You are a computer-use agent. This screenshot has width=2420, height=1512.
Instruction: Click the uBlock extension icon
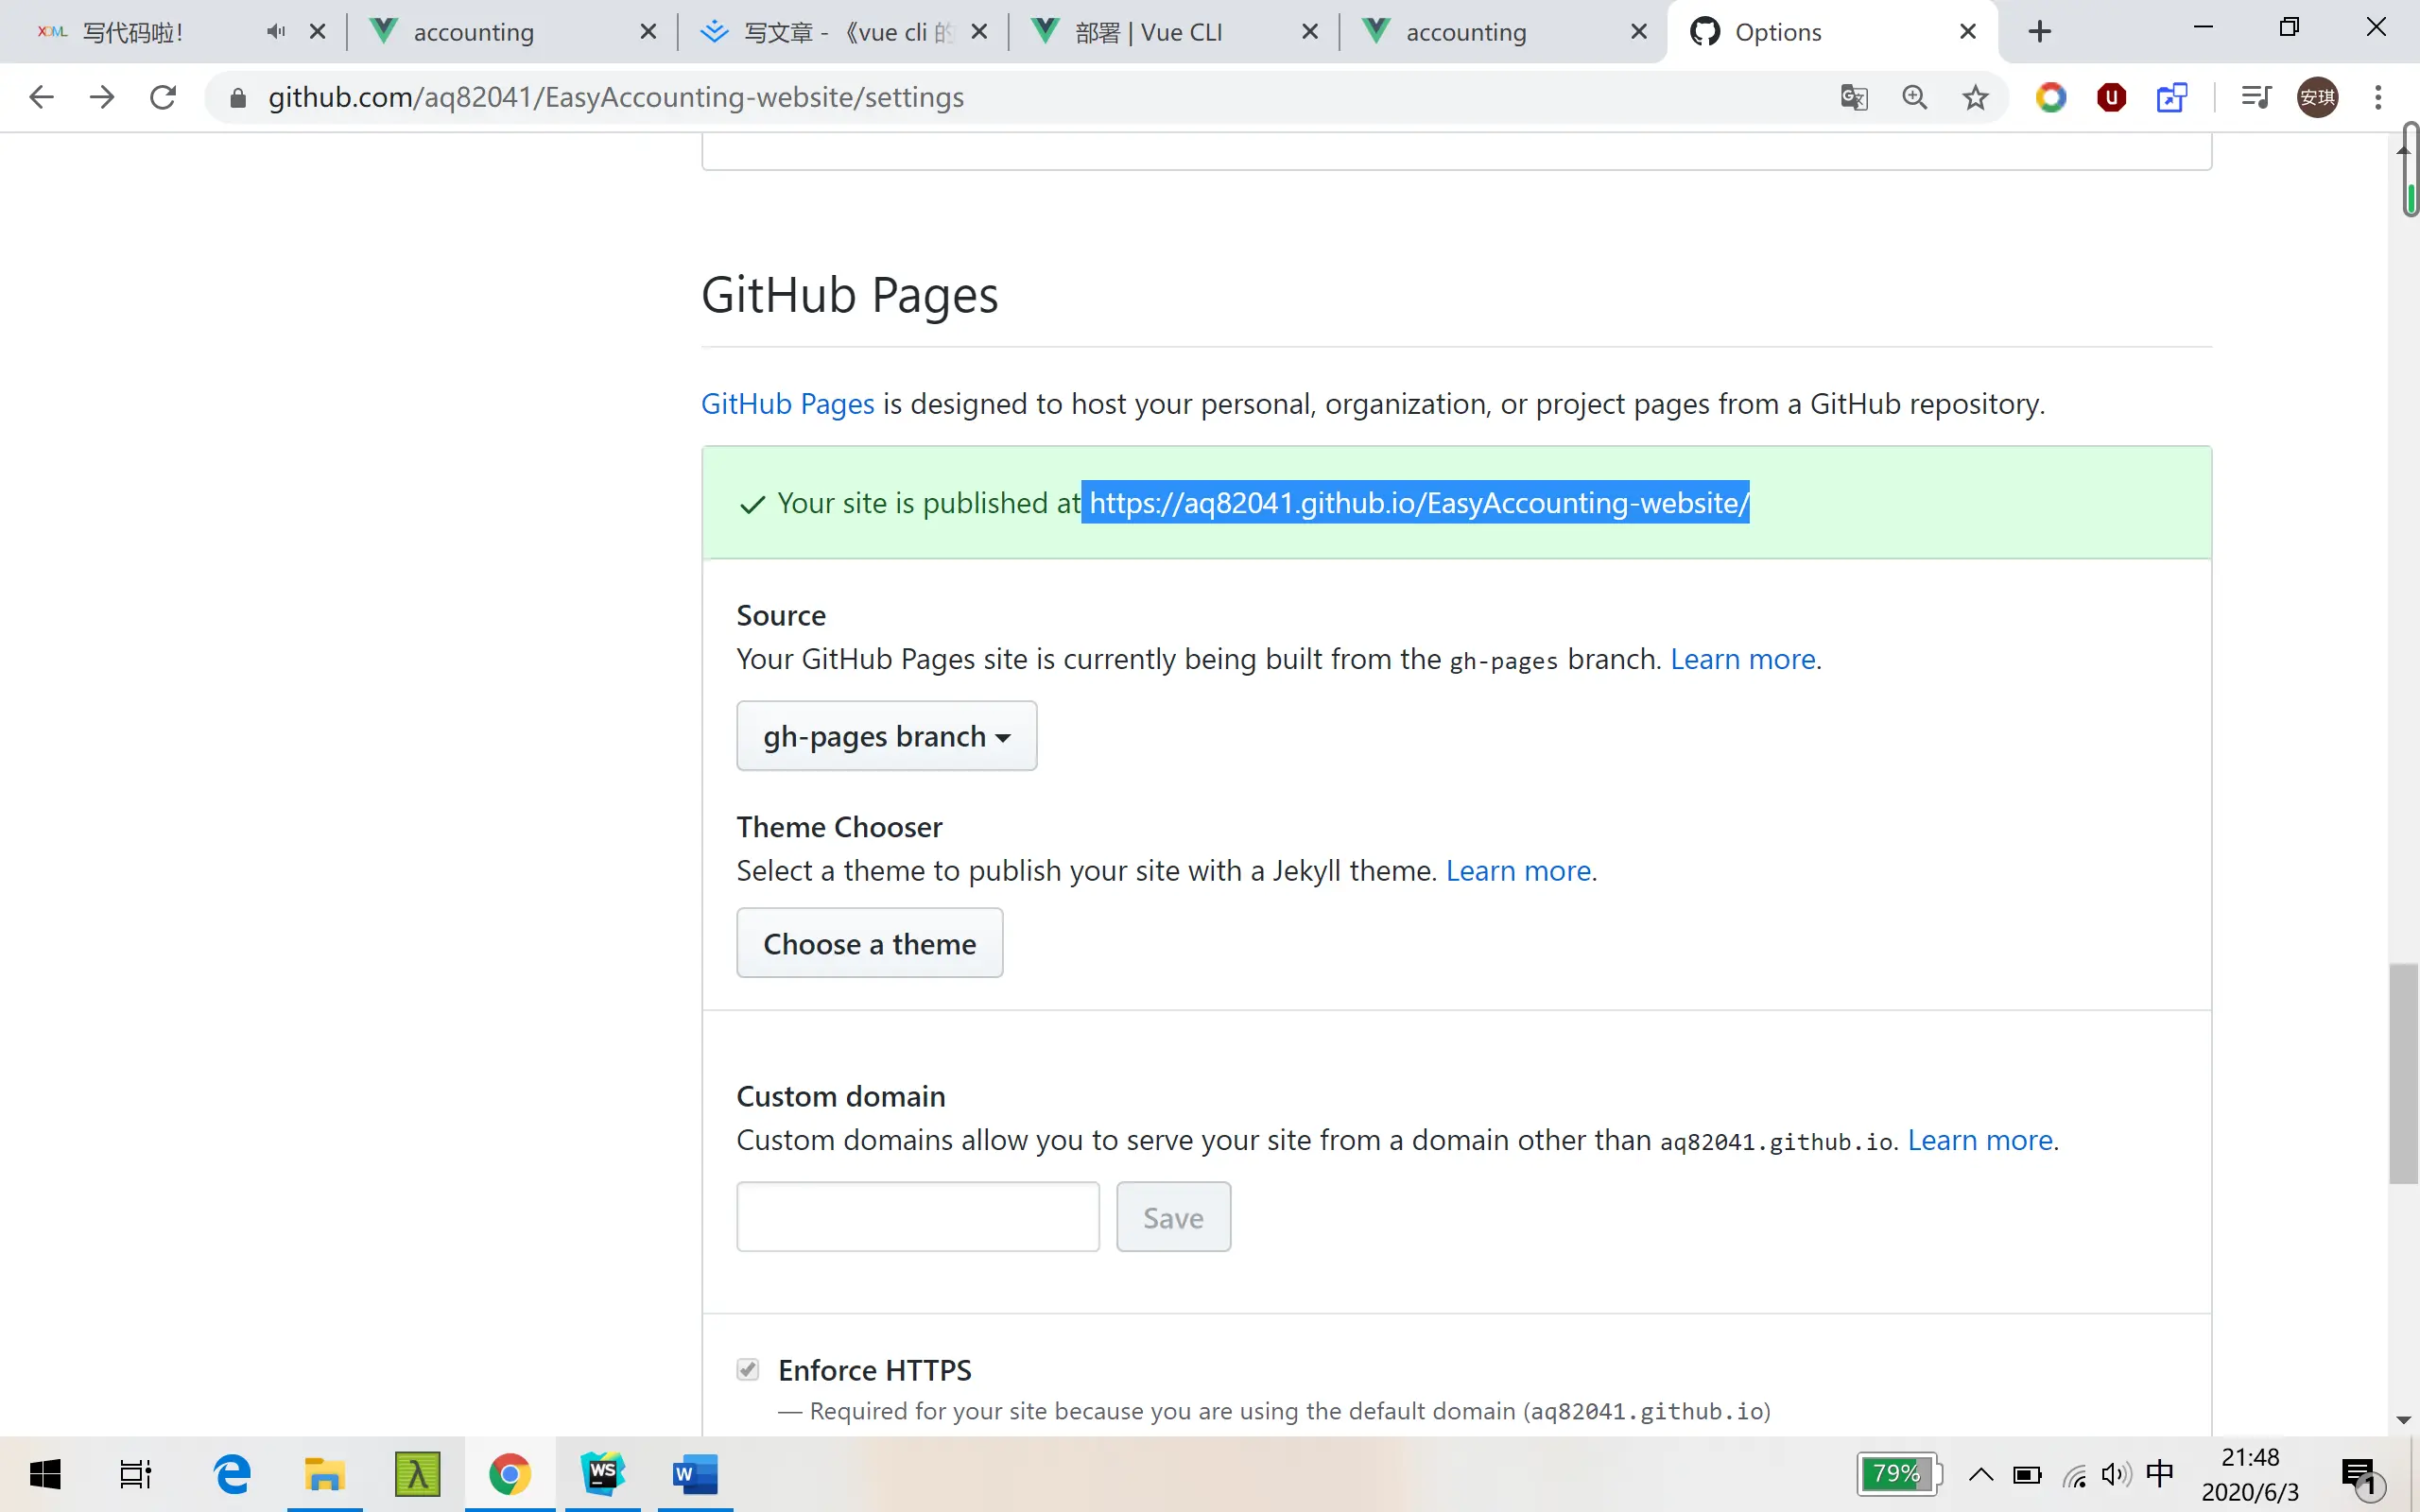coord(2111,97)
